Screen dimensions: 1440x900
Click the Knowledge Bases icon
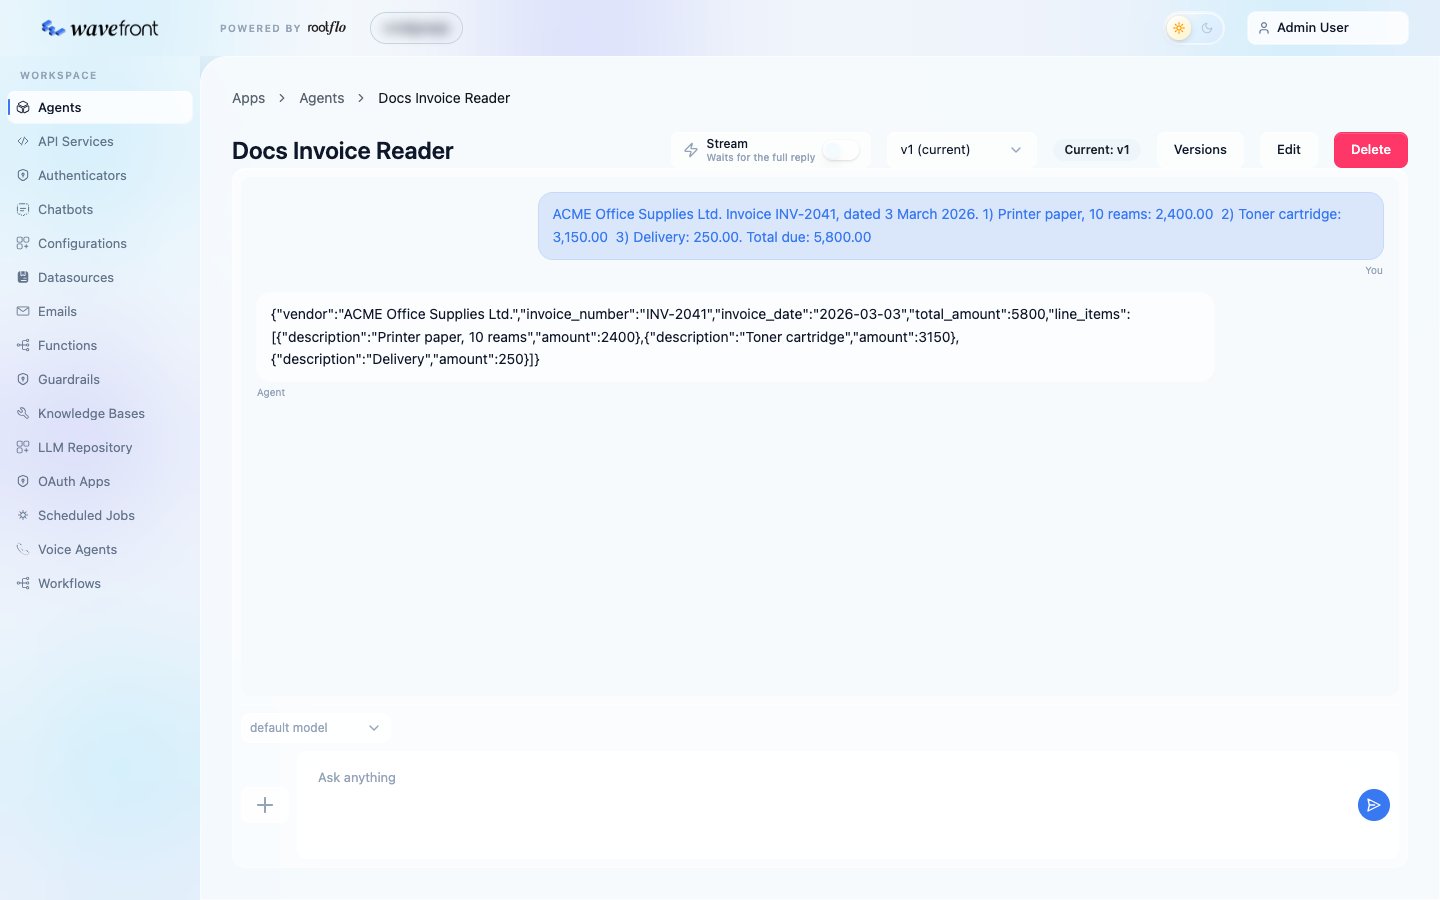[x=23, y=413]
